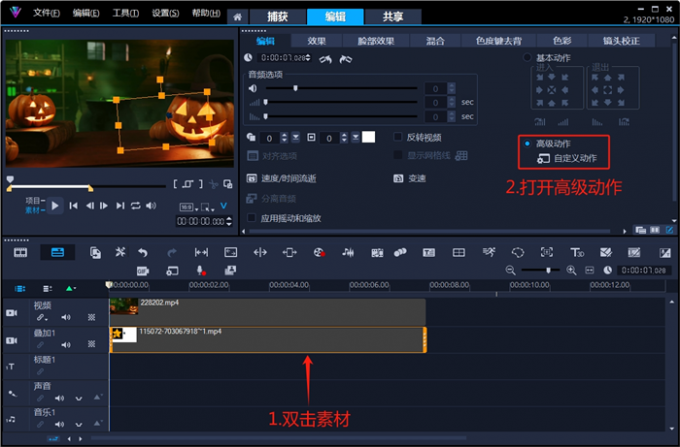The width and height of the screenshot is (680, 447).
Task: Enlarge the preview window icon
Action: tap(228, 184)
